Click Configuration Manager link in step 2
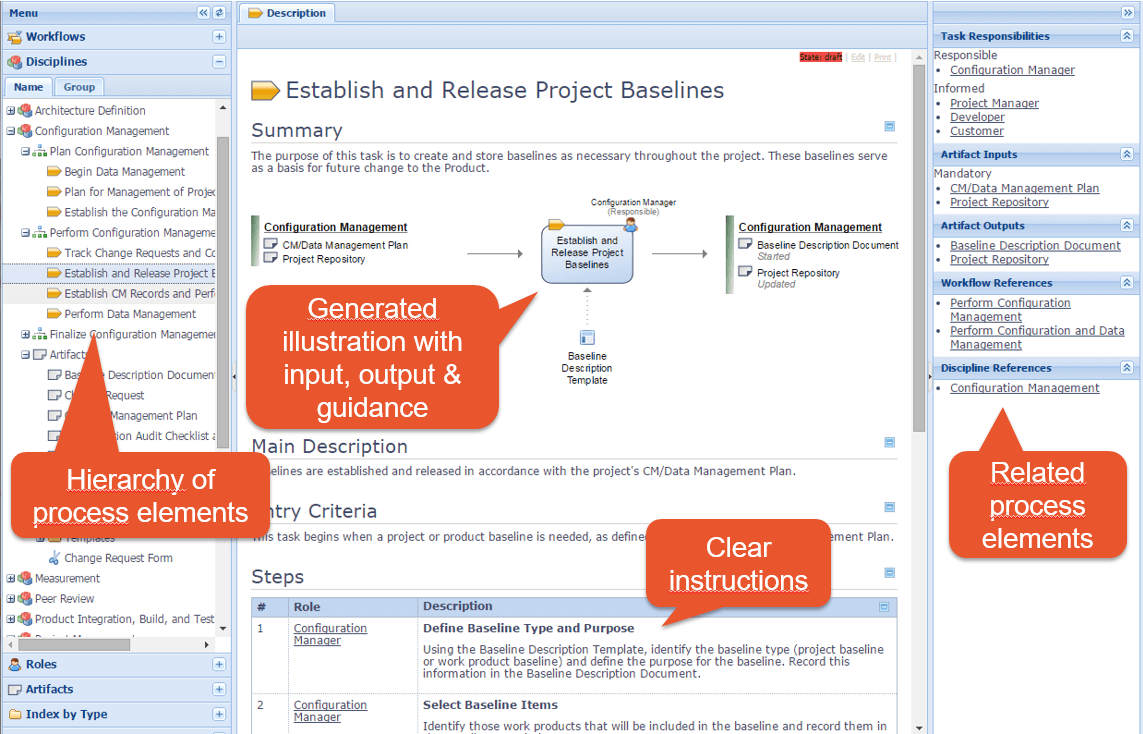The image size is (1143, 734). [330, 711]
